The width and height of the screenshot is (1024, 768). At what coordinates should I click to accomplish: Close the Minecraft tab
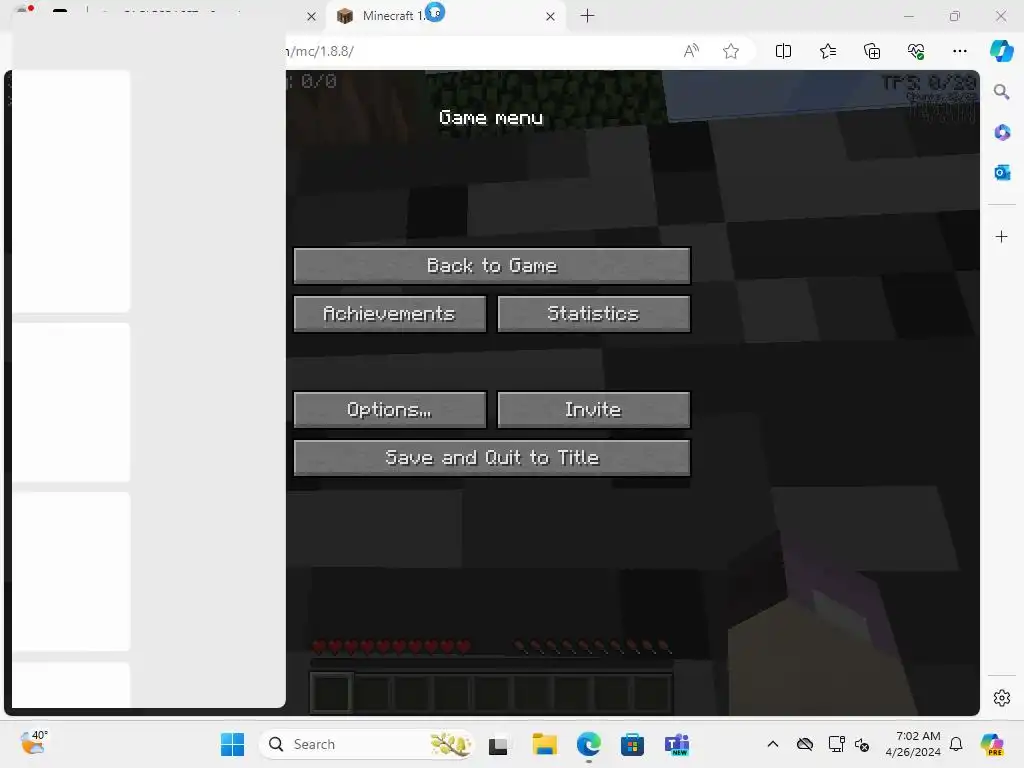pos(551,16)
